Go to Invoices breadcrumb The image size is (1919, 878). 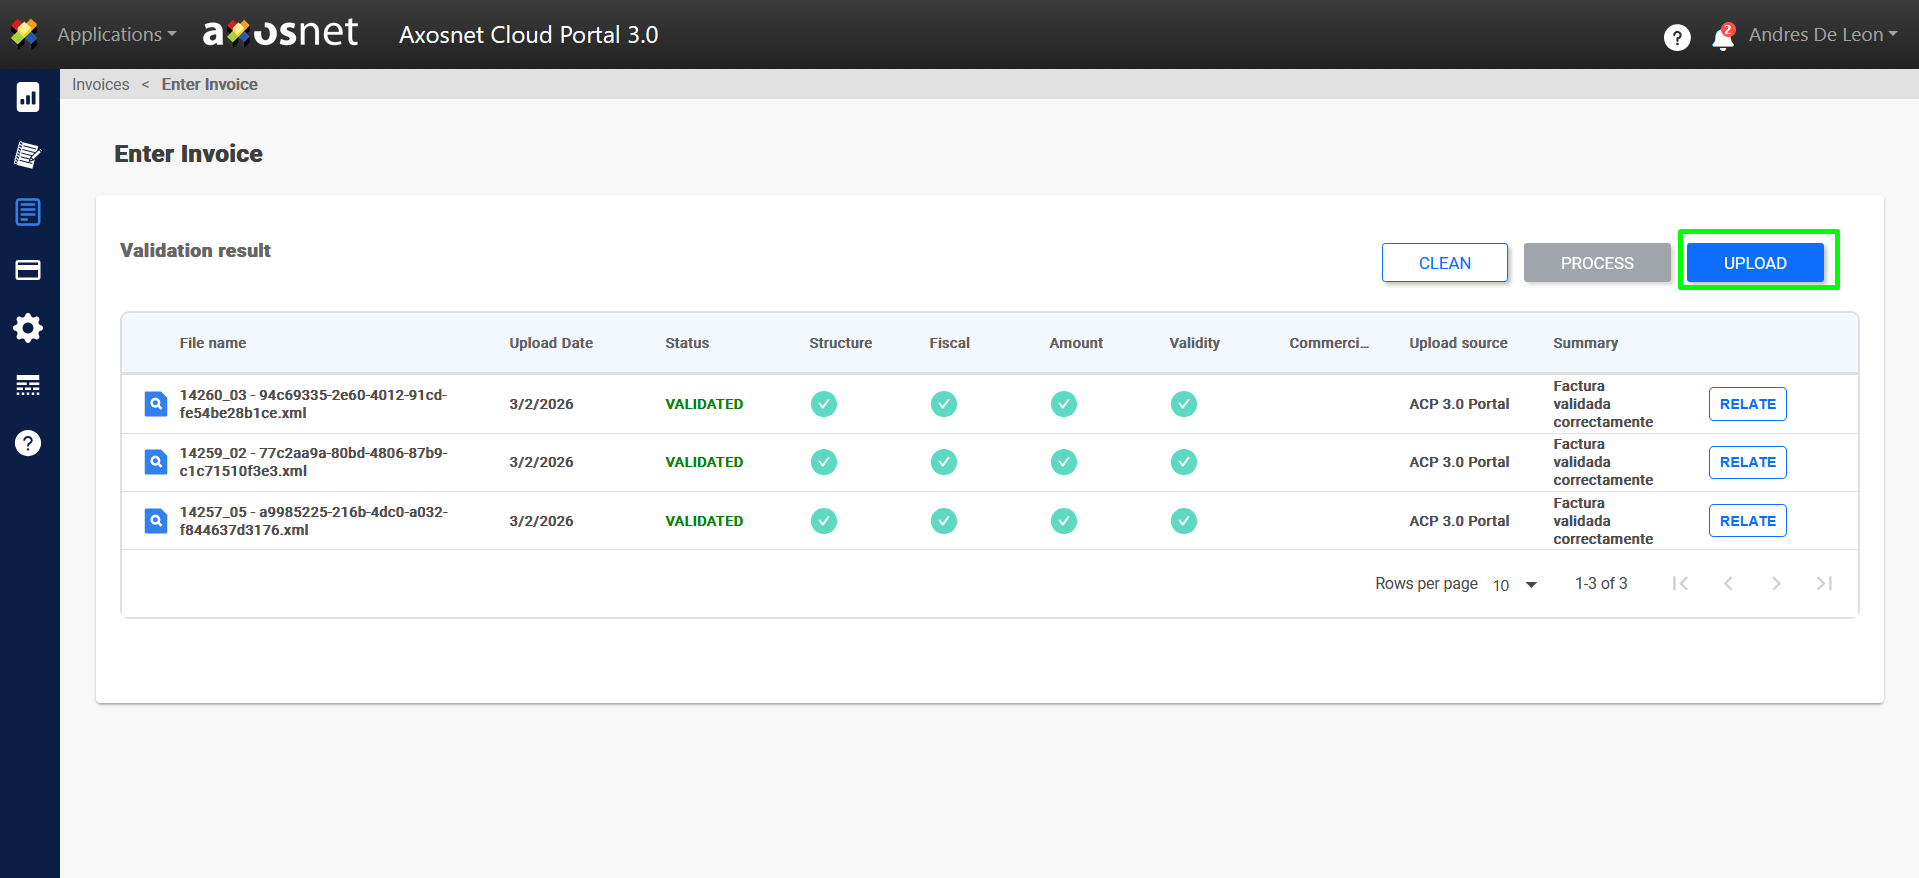tap(101, 84)
